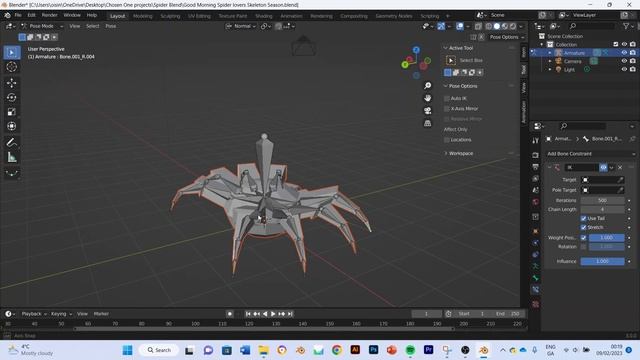Switch to the Sculpting workspace tab
640x360 pixels.
click(170, 16)
